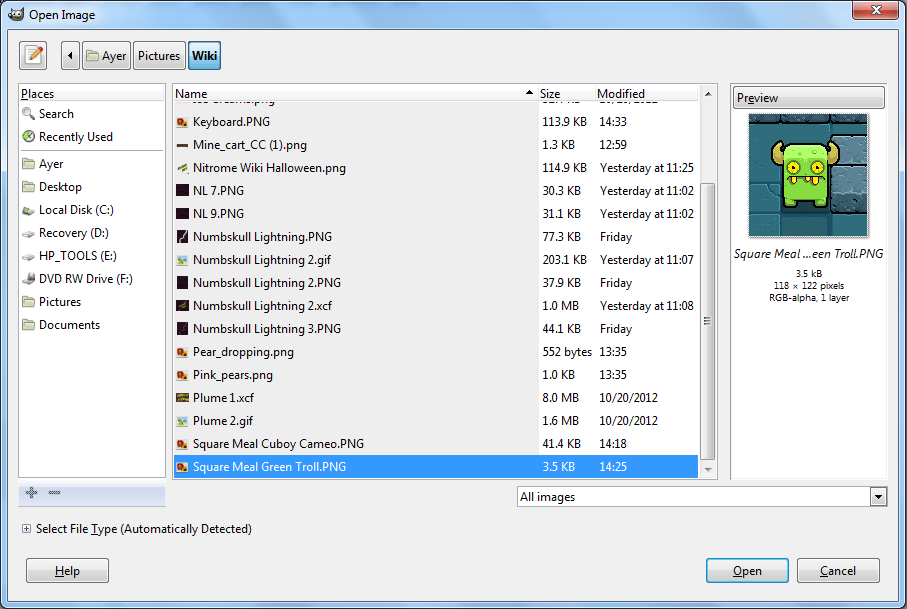Click the file list vertical scrollbar thumb

(707, 321)
